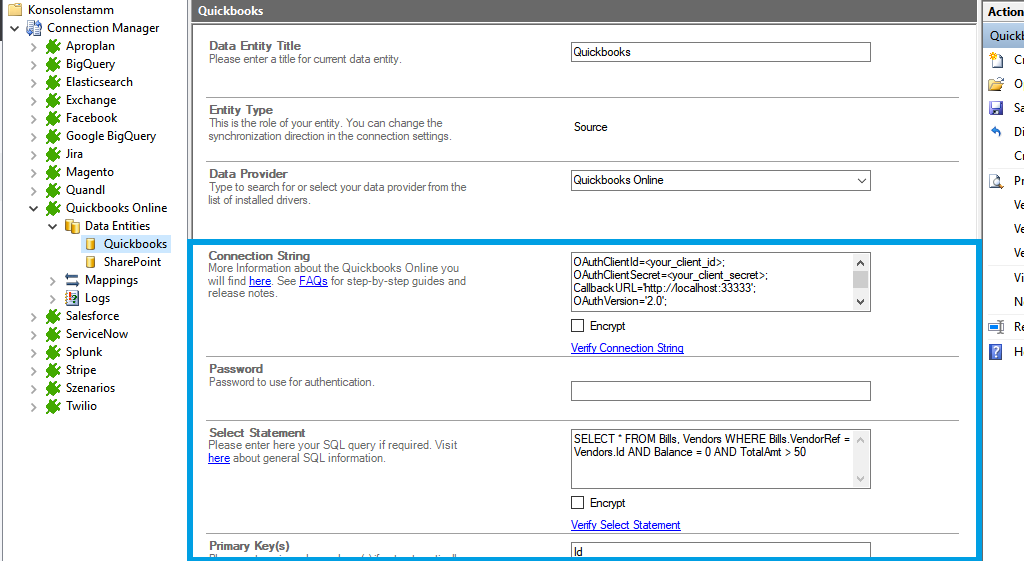The height and width of the screenshot is (561, 1024).
Task: Check Encrypt under the Select Statement
Action: click(x=577, y=503)
